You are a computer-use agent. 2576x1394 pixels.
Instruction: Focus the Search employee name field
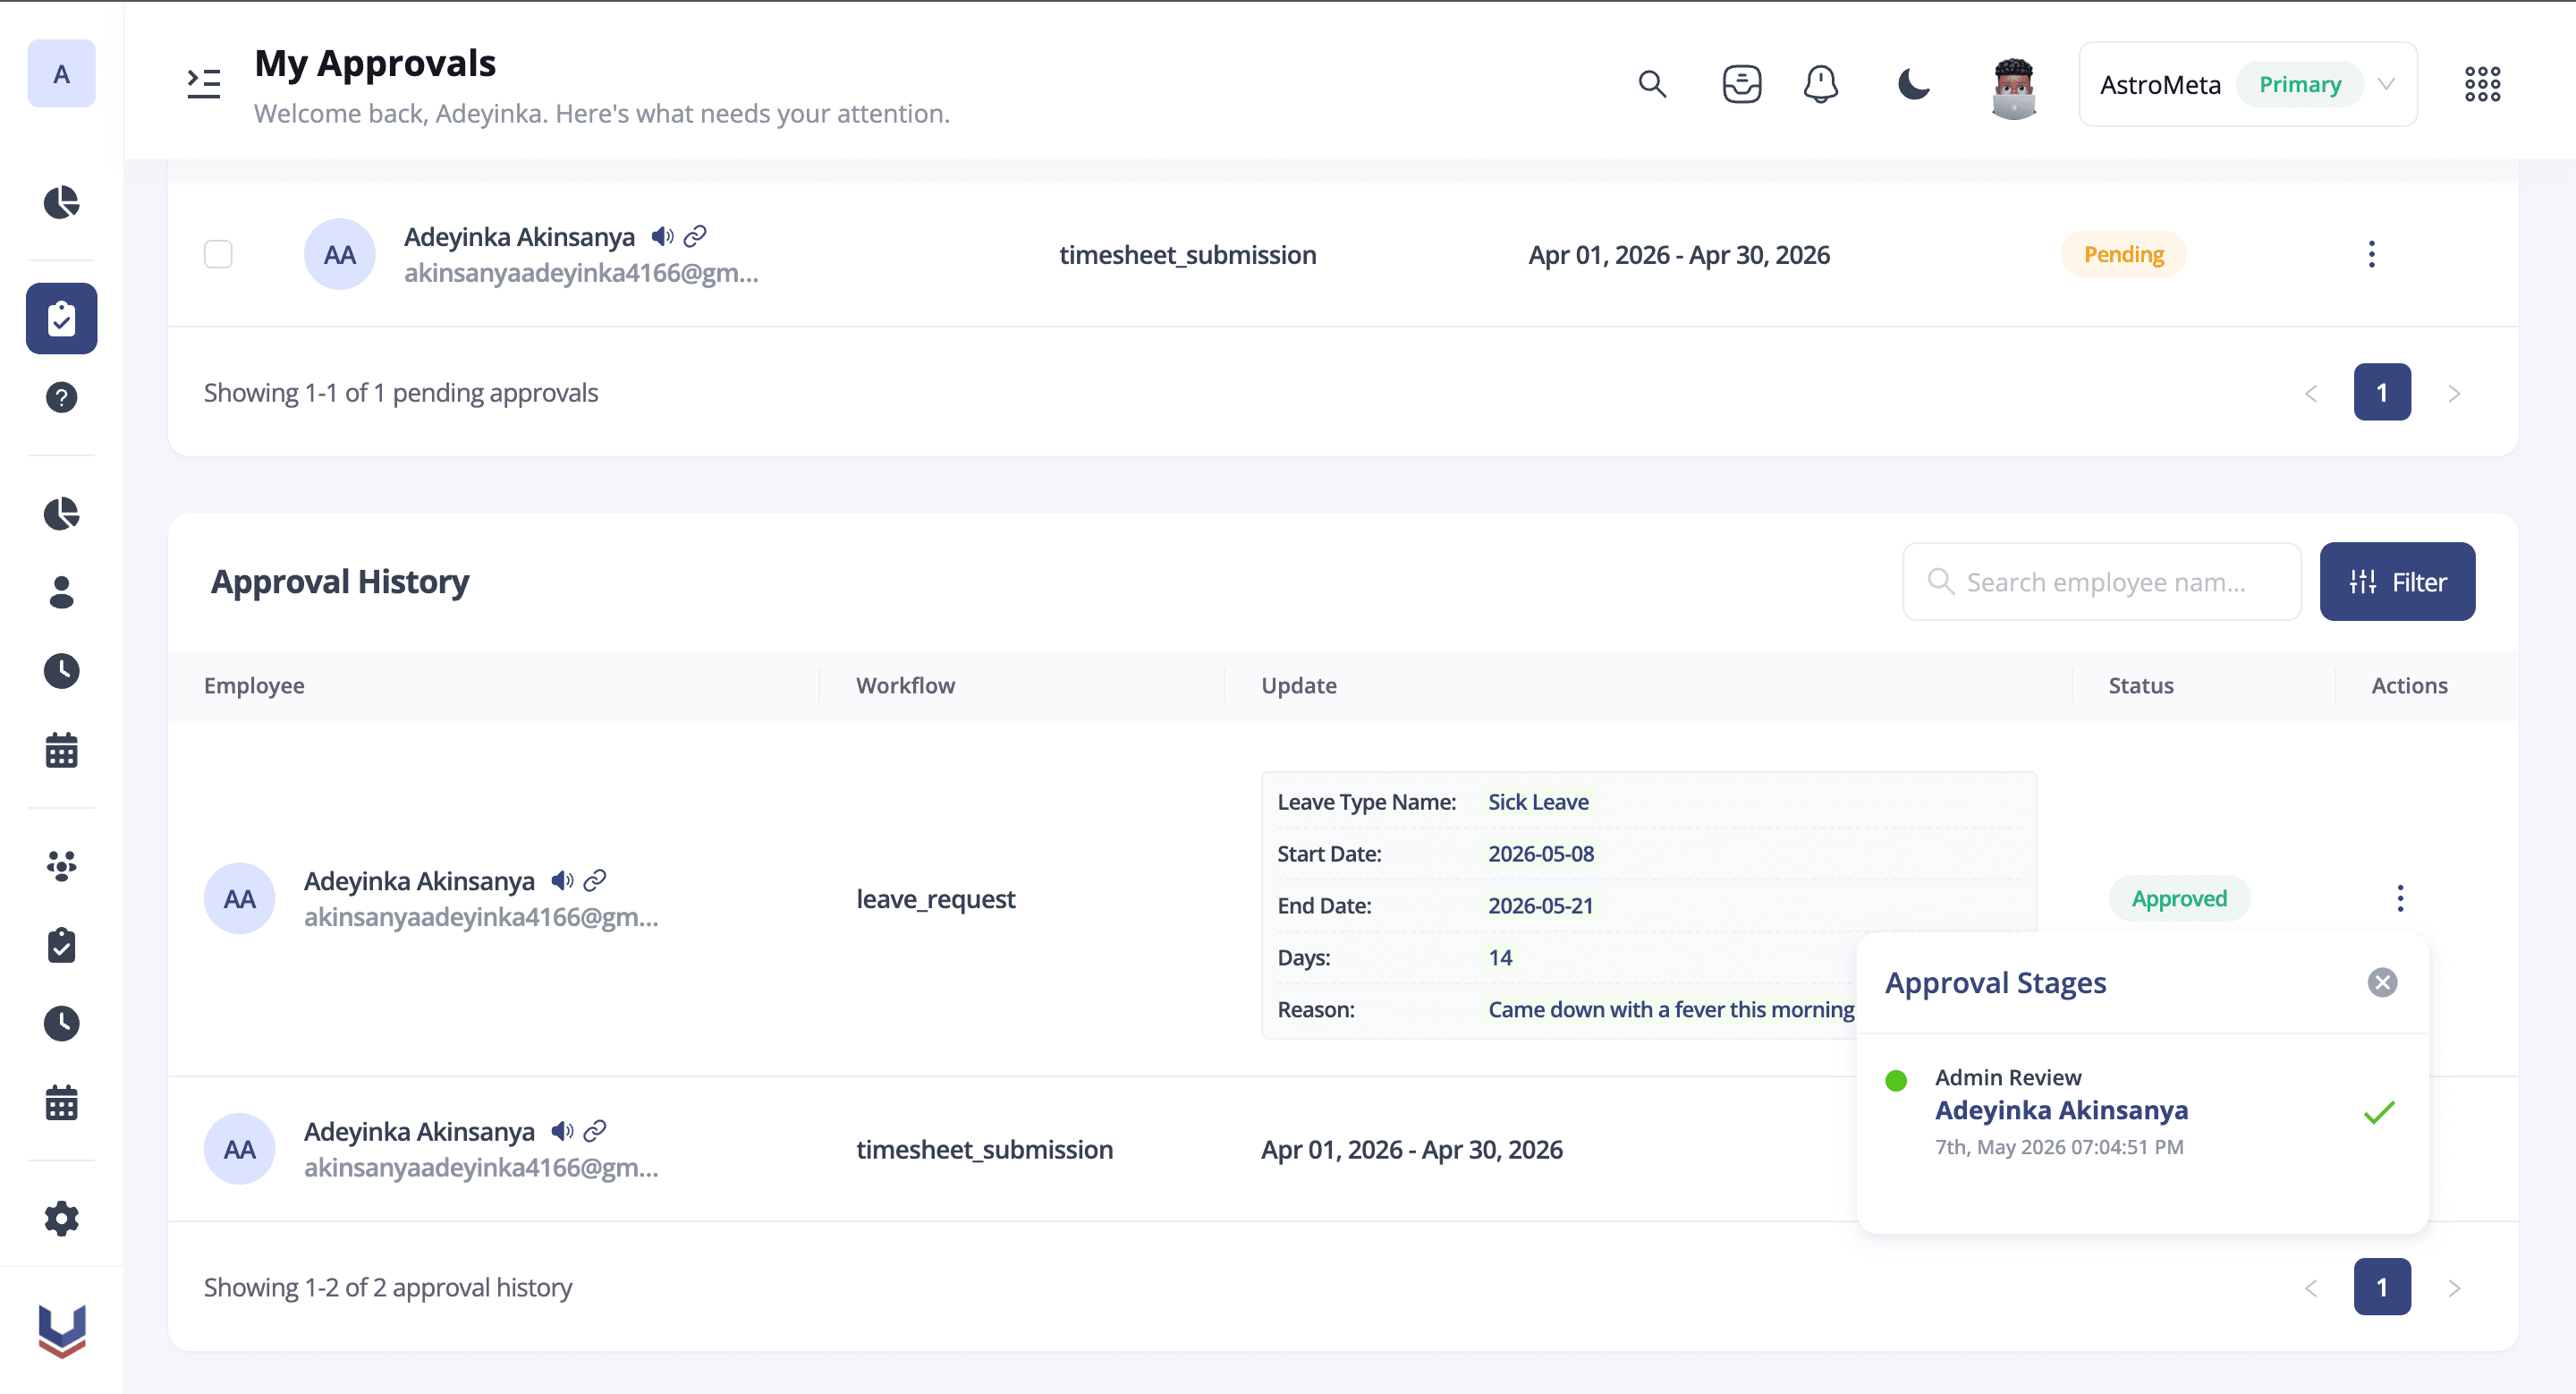point(2102,581)
